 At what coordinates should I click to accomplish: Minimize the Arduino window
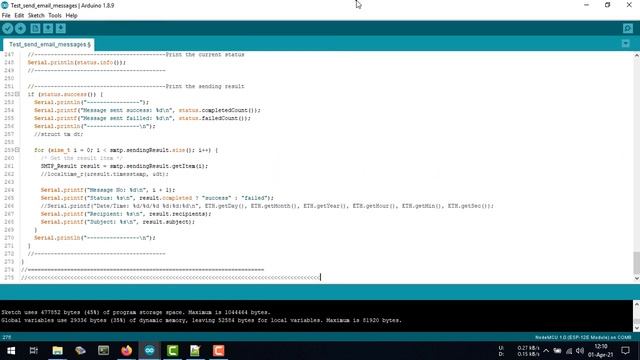[x=587, y=5]
